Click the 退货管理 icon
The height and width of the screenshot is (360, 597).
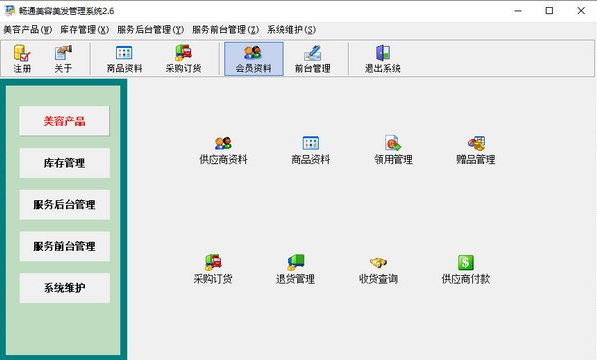[295, 269]
